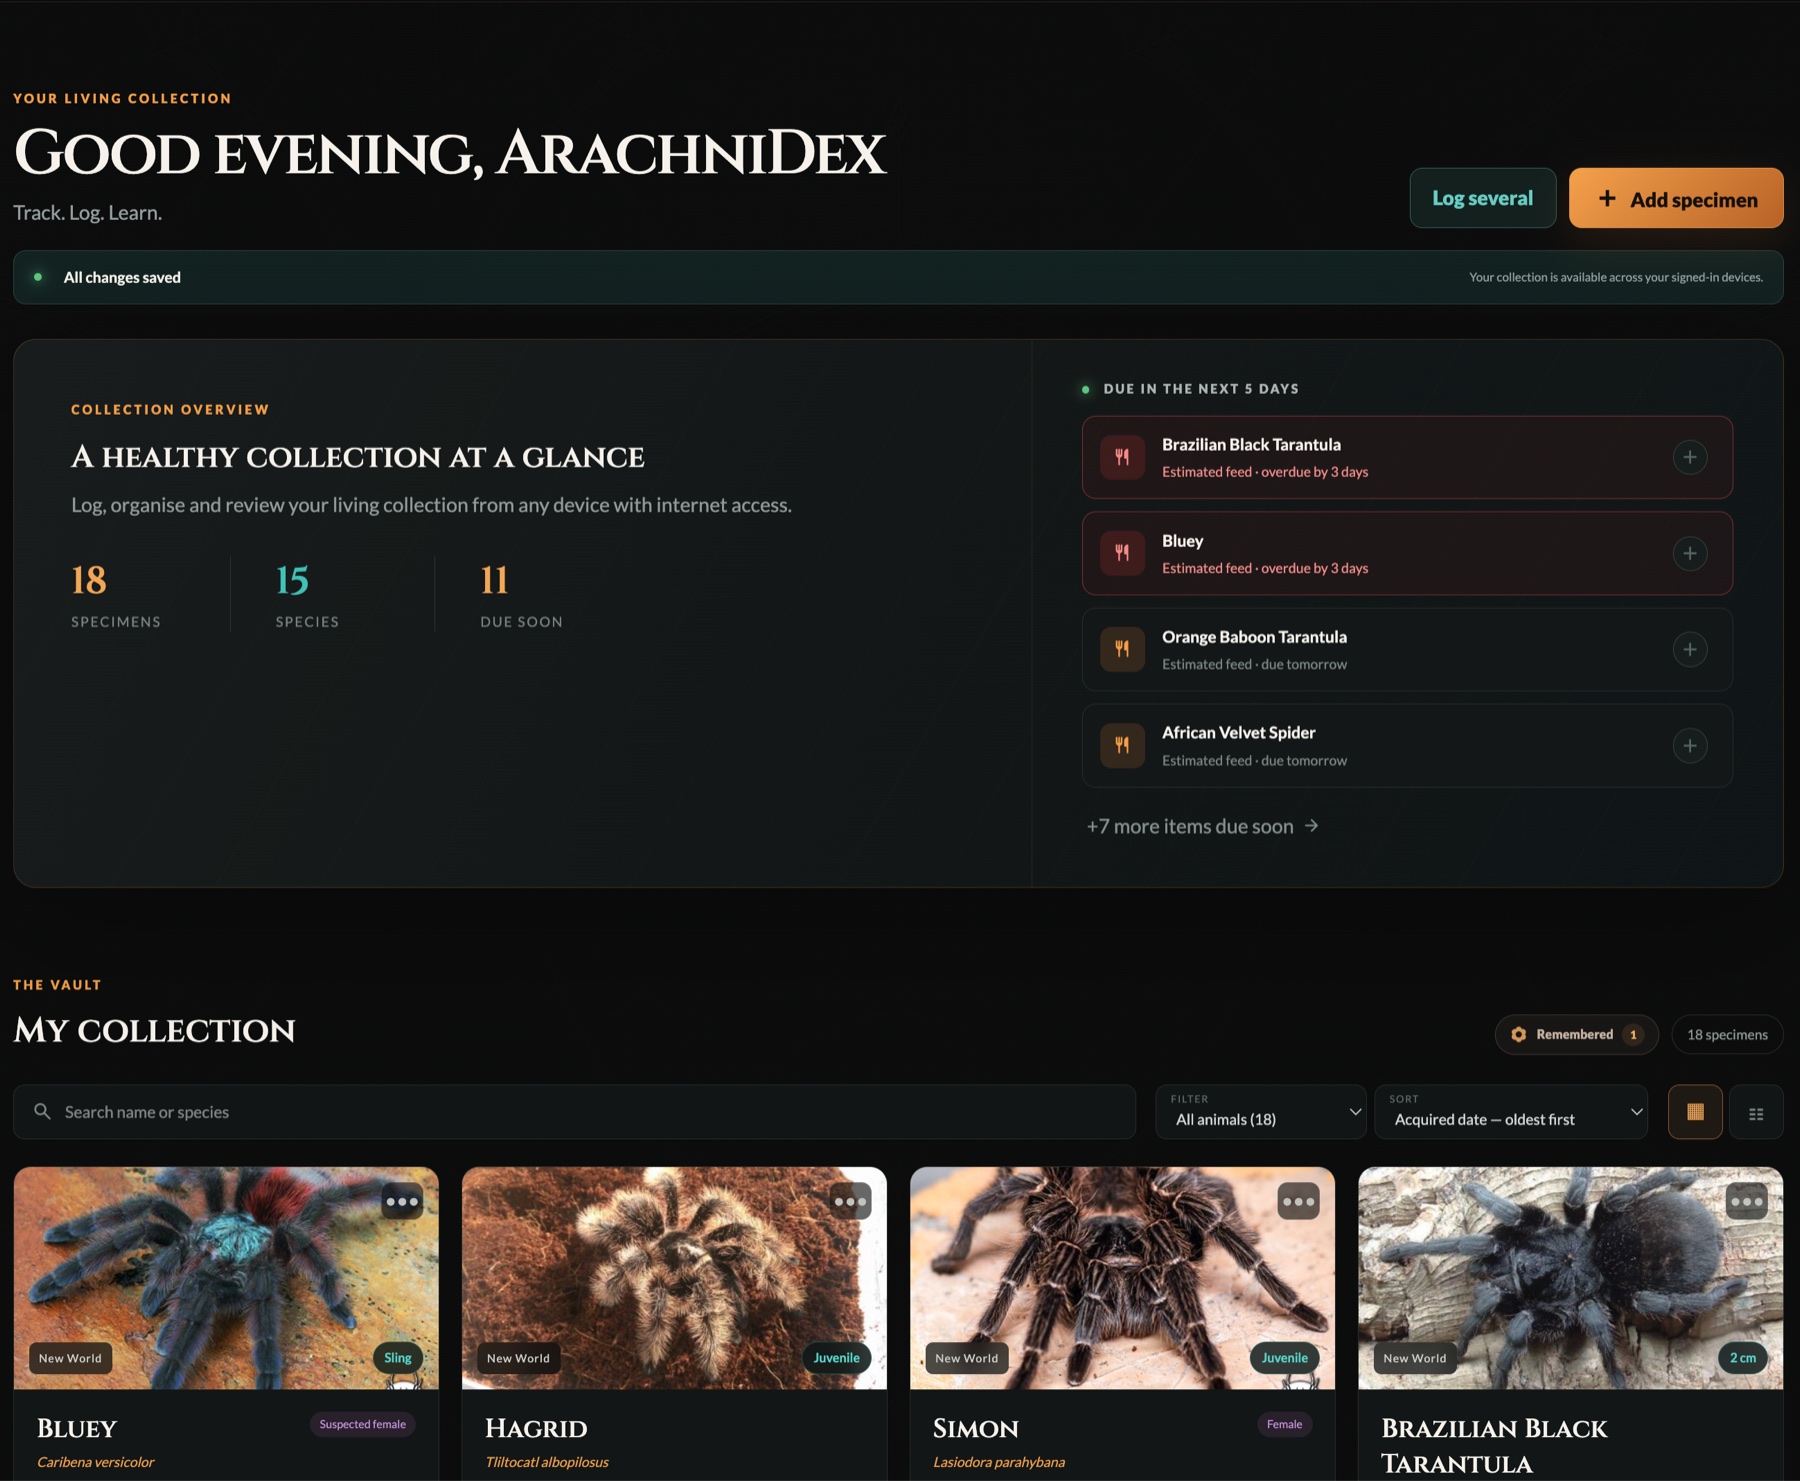
Task: Focus the Search name or species field
Action: [574, 1112]
